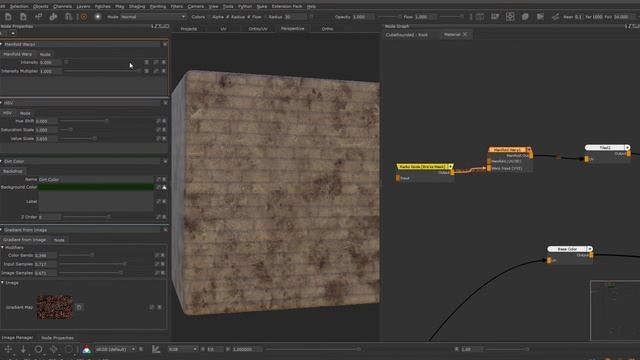The height and width of the screenshot is (360, 640).
Task: Click the Input Samples edit icon
Action: coord(157,264)
